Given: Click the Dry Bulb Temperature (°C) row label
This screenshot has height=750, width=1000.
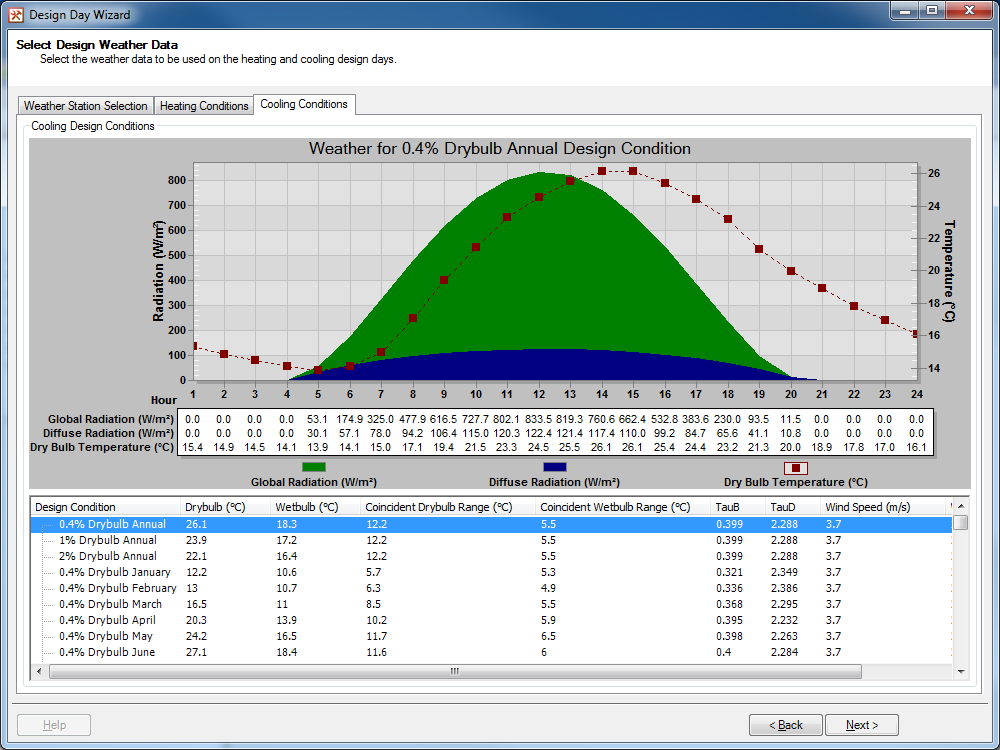Looking at the screenshot, I should click(102, 447).
